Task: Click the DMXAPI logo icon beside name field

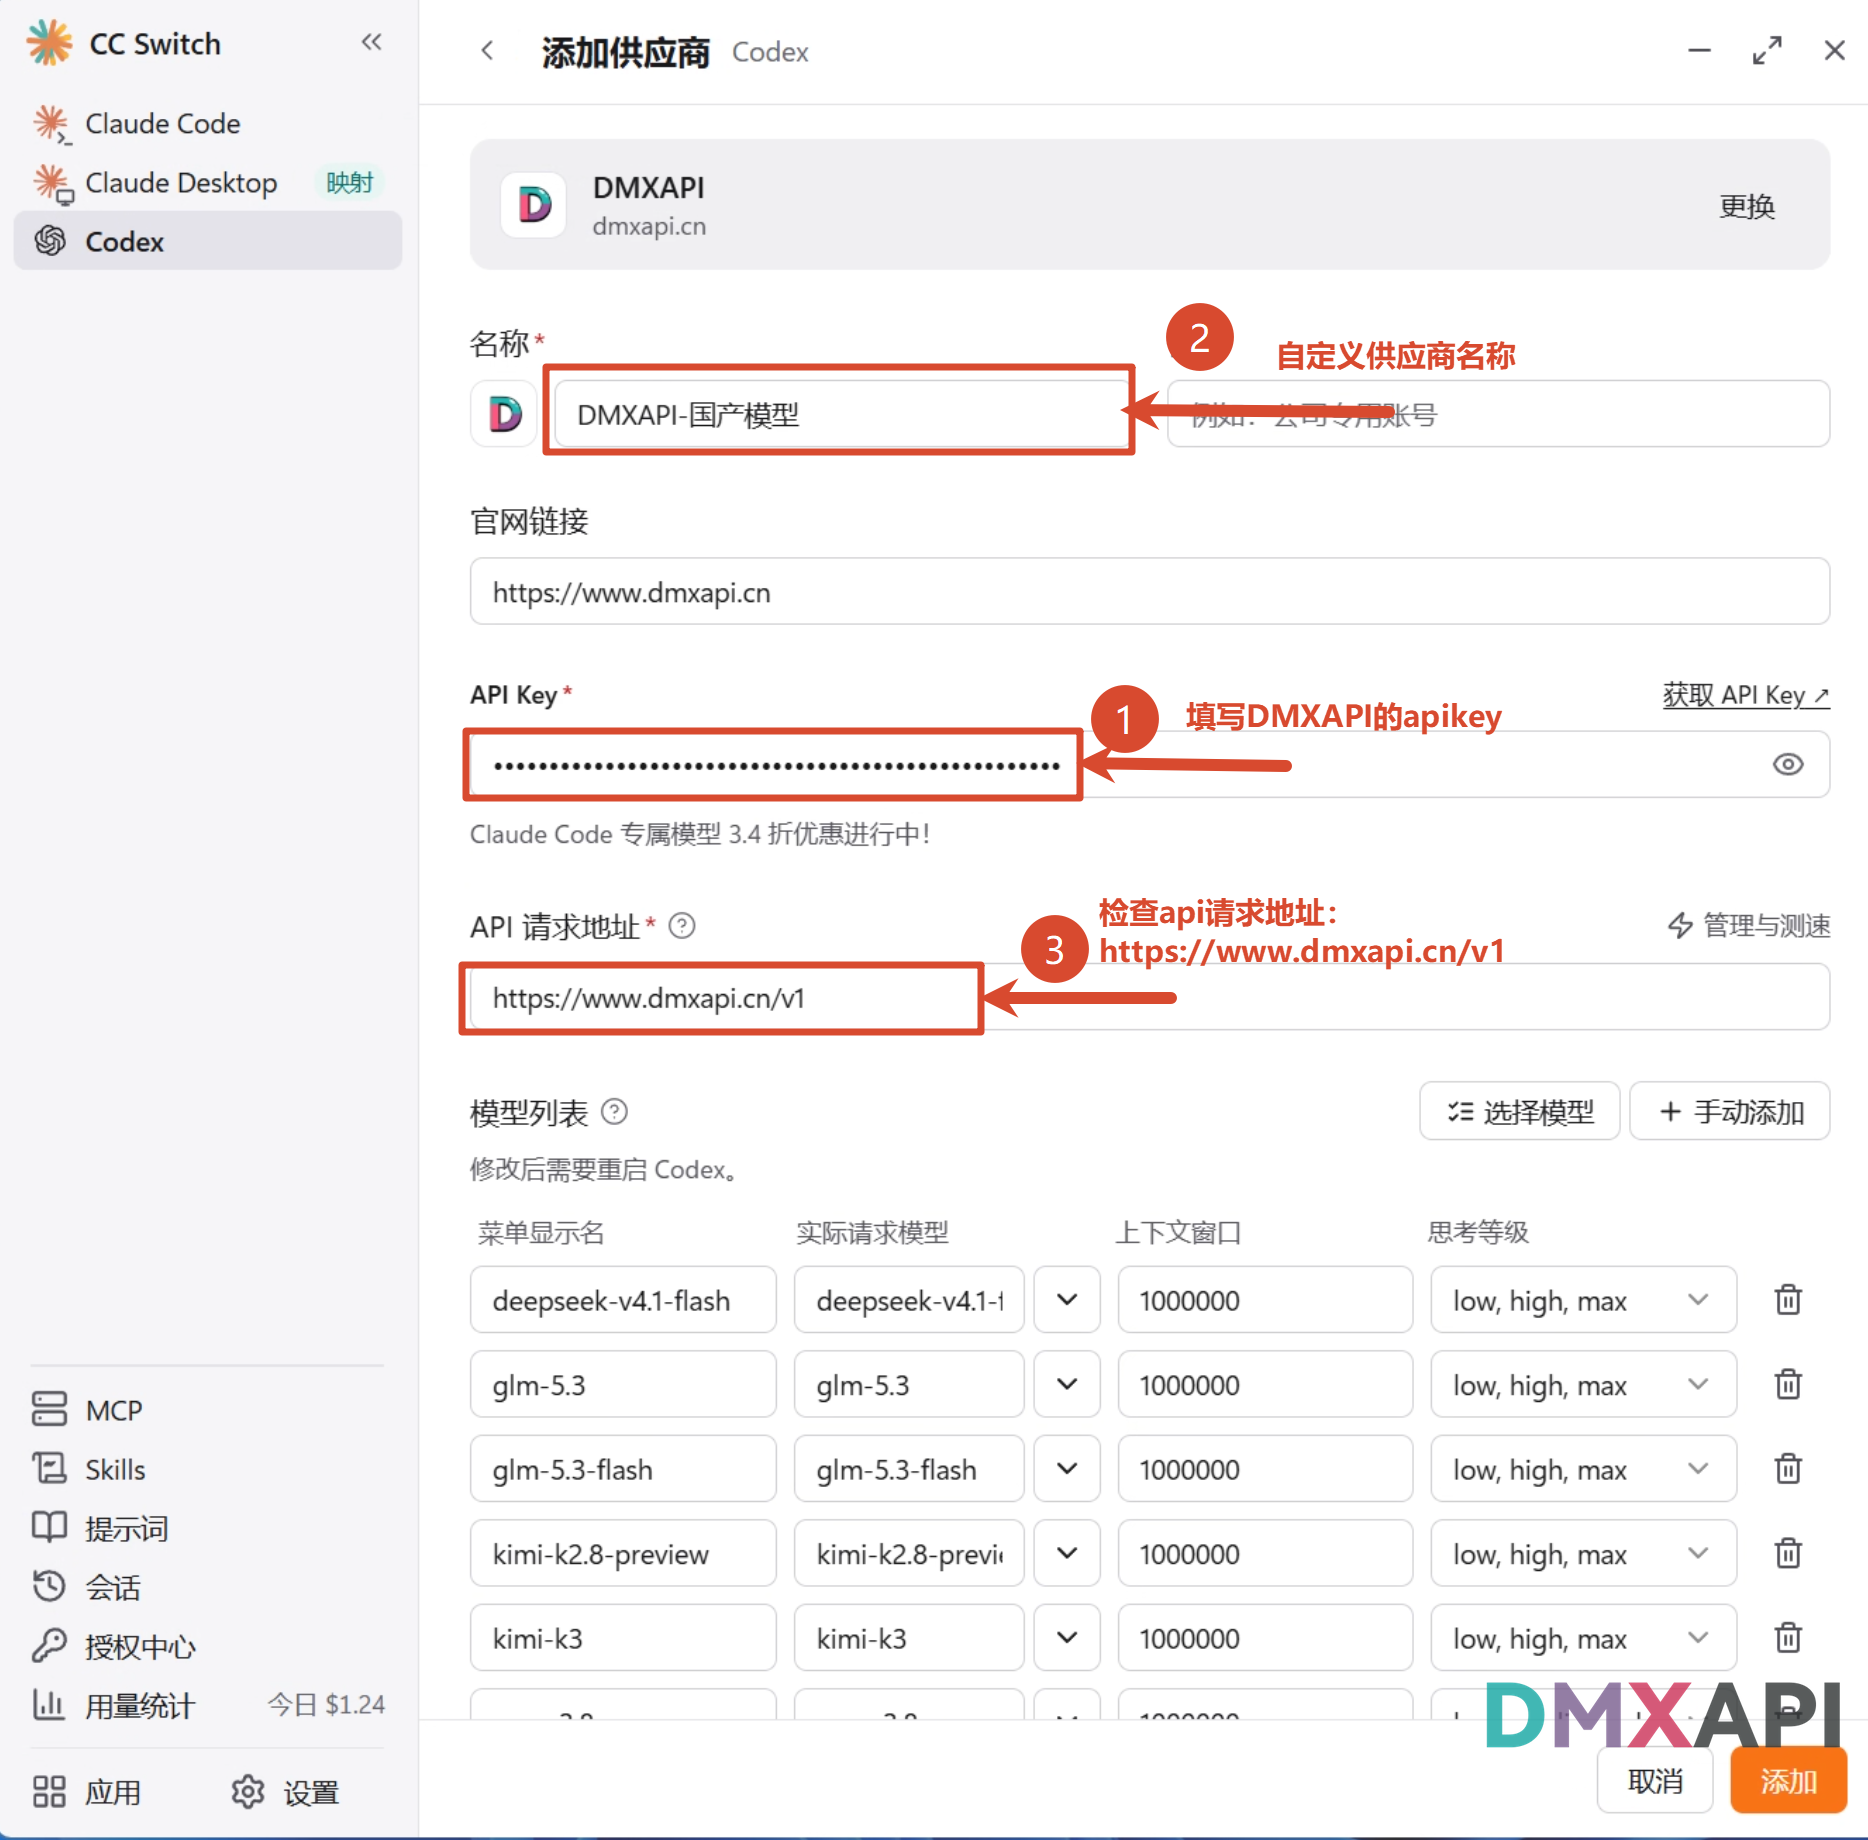Action: pos(505,413)
